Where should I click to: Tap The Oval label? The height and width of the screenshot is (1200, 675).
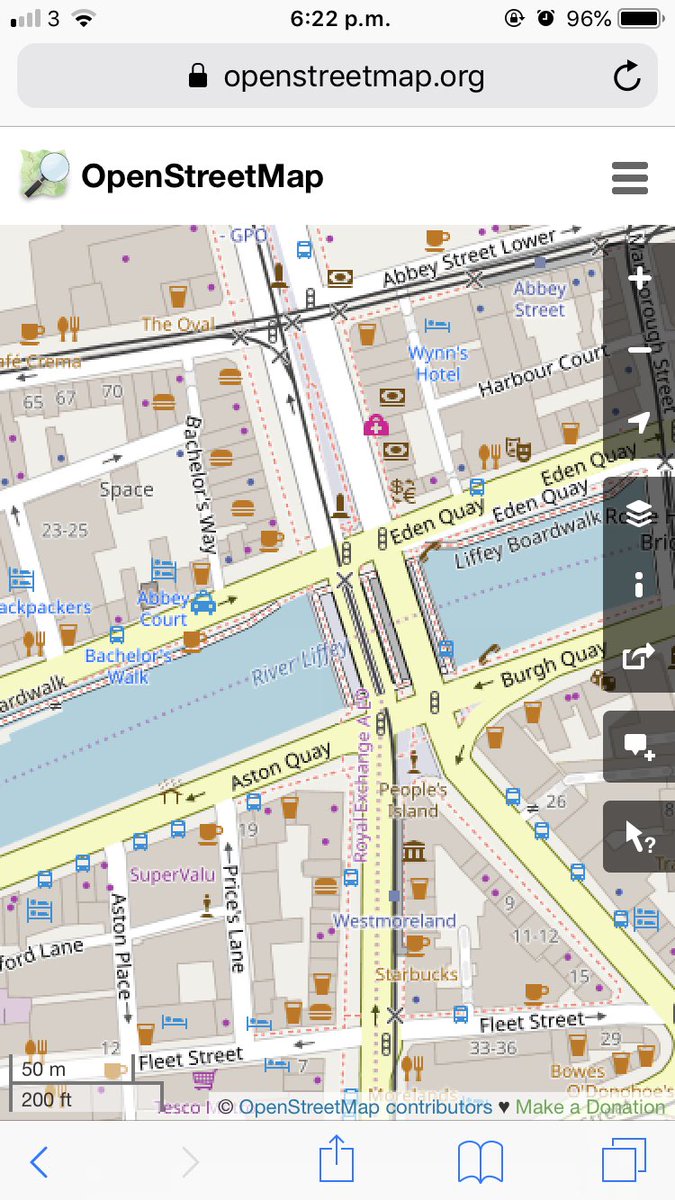click(178, 324)
